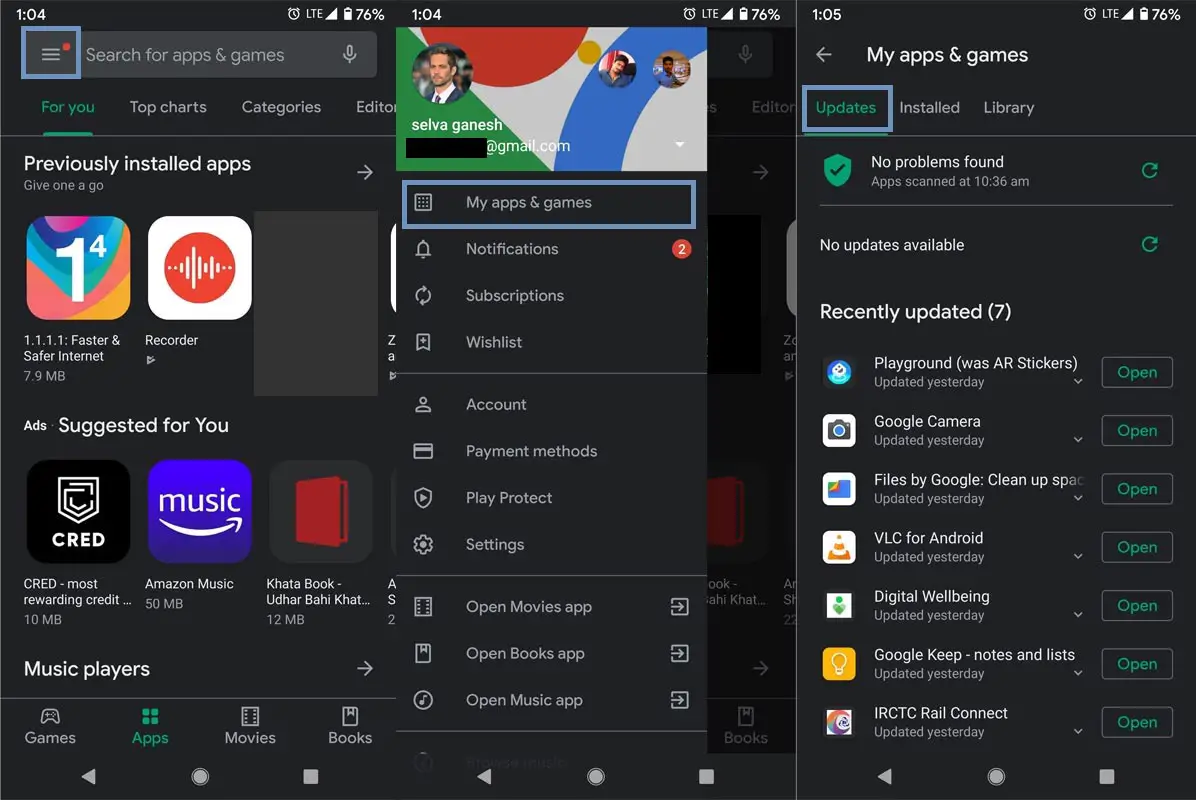Expand details chevron for Google Camera
This screenshot has width=1196, height=800.
(x=1078, y=440)
